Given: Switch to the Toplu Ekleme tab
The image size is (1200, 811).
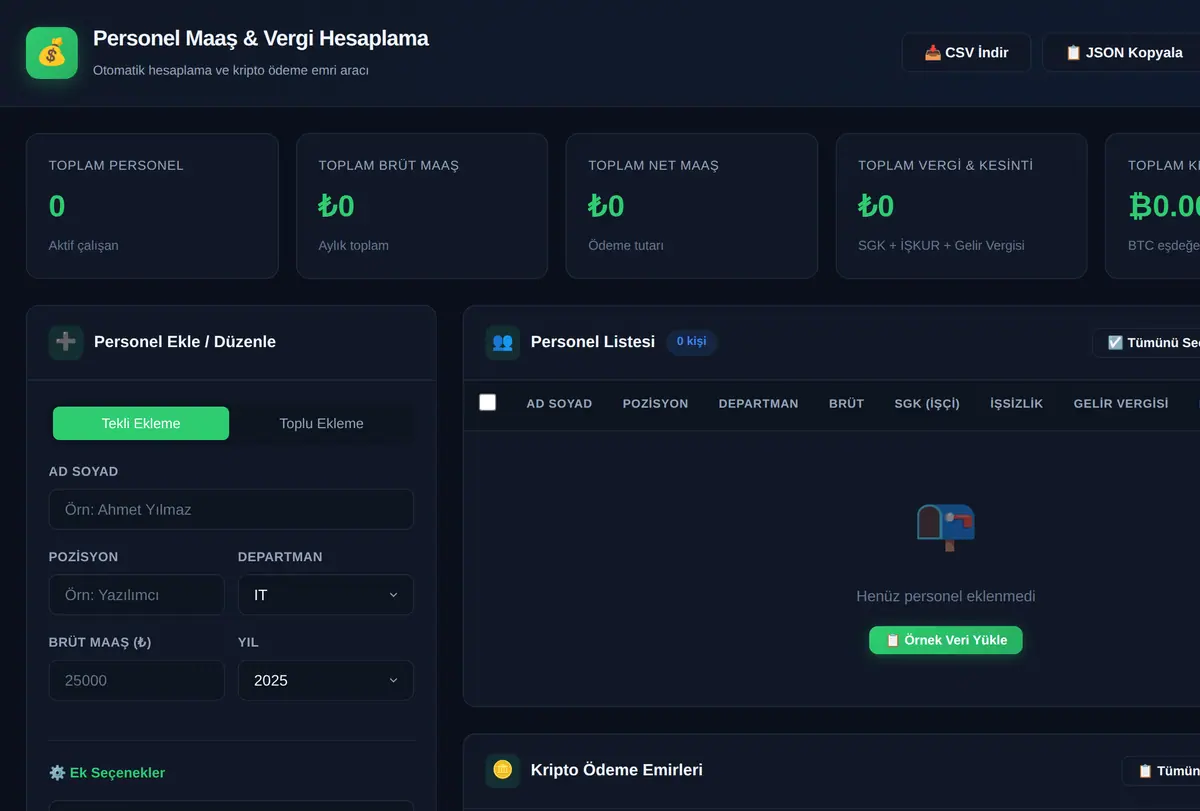Looking at the screenshot, I should point(322,423).
